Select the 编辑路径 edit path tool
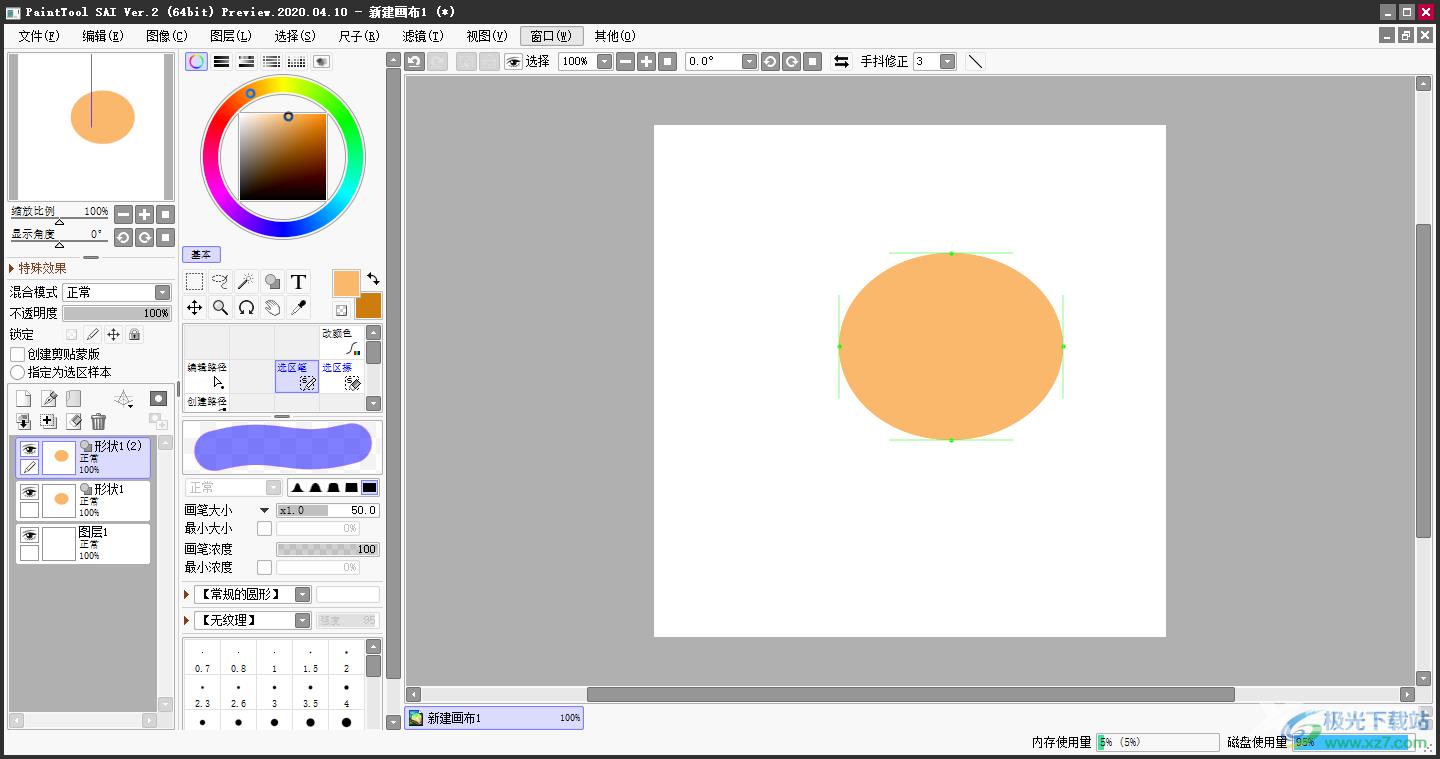1440x759 pixels. [x=207, y=376]
